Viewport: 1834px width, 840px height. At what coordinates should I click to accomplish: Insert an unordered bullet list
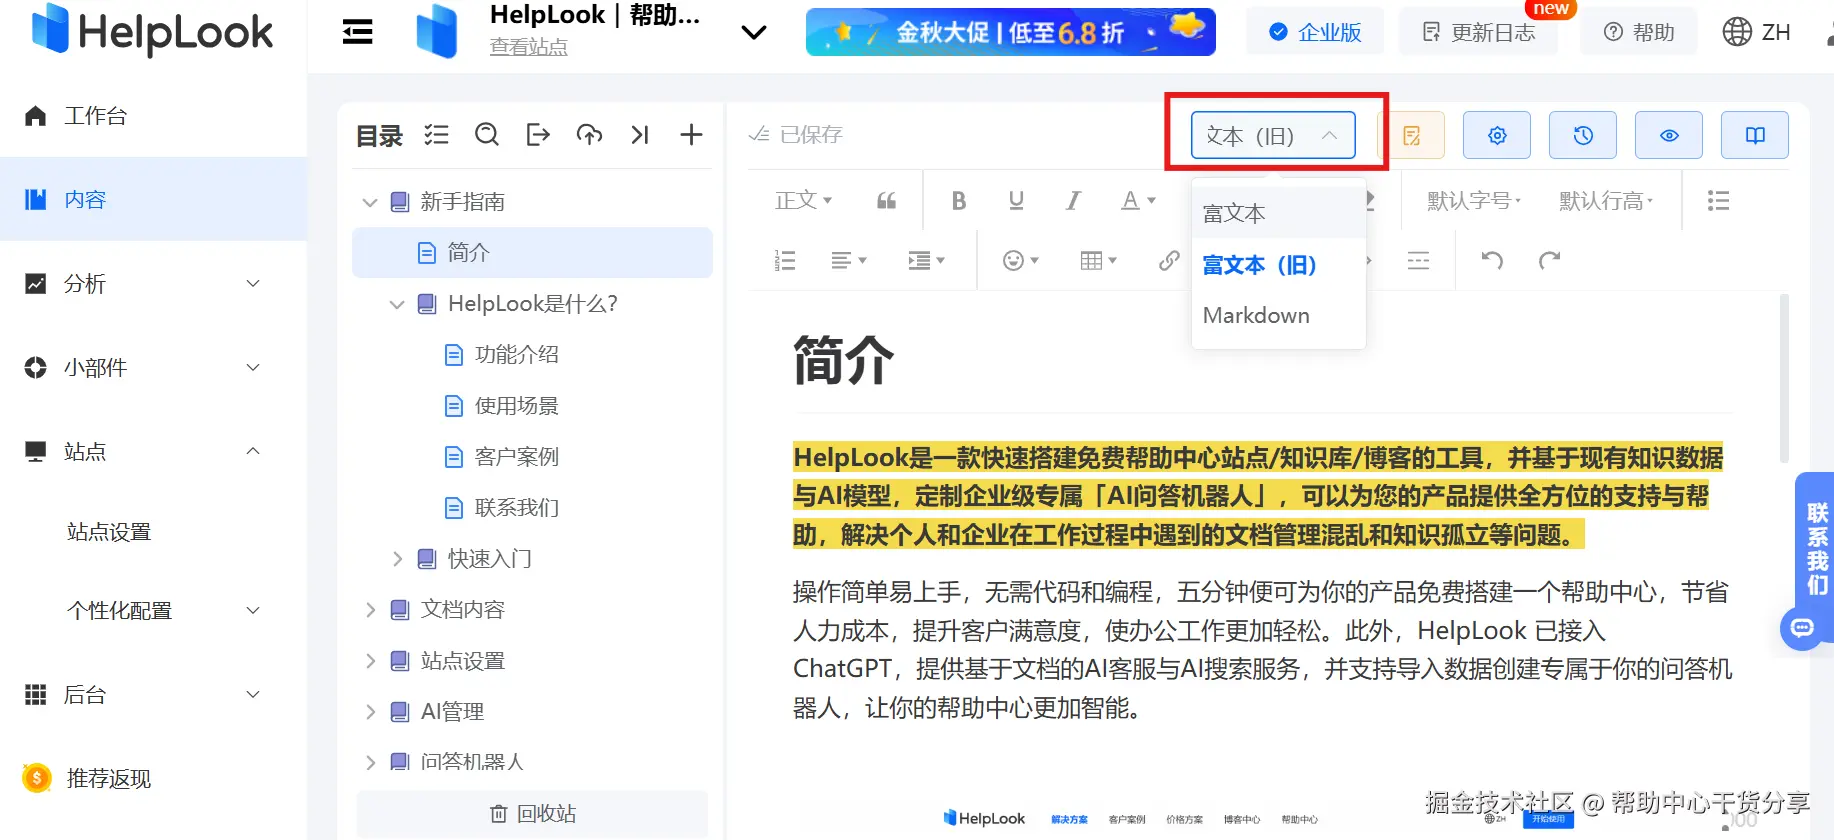click(x=1718, y=201)
